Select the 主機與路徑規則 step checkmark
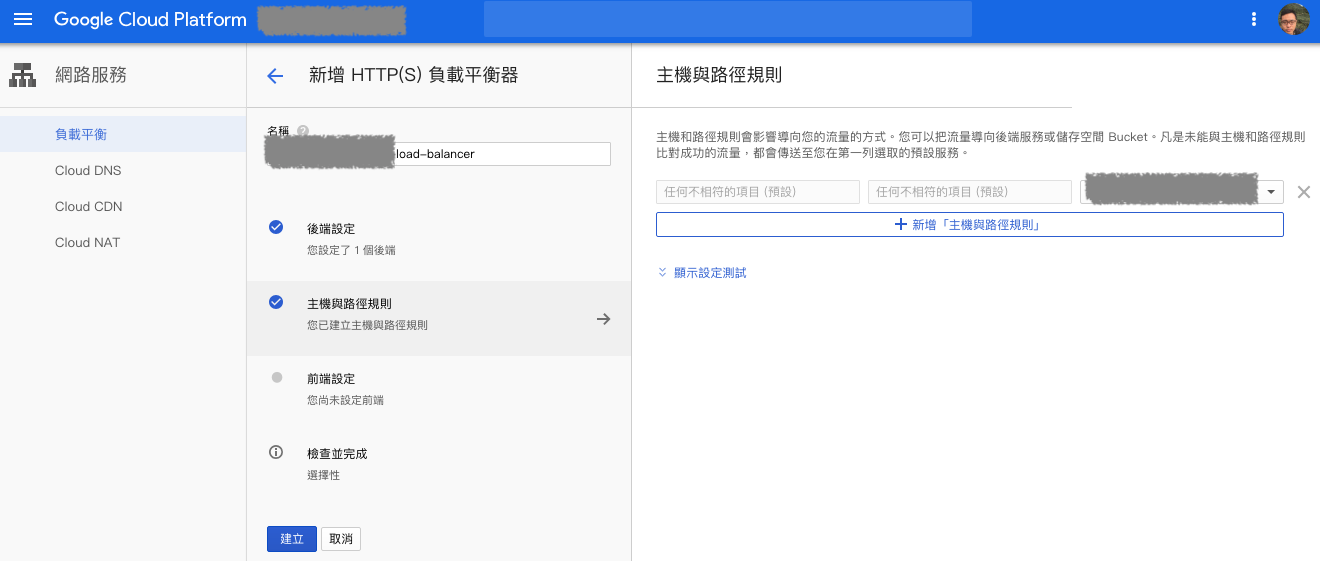This screenshot has height=561, width=1320. coord(276,302)
